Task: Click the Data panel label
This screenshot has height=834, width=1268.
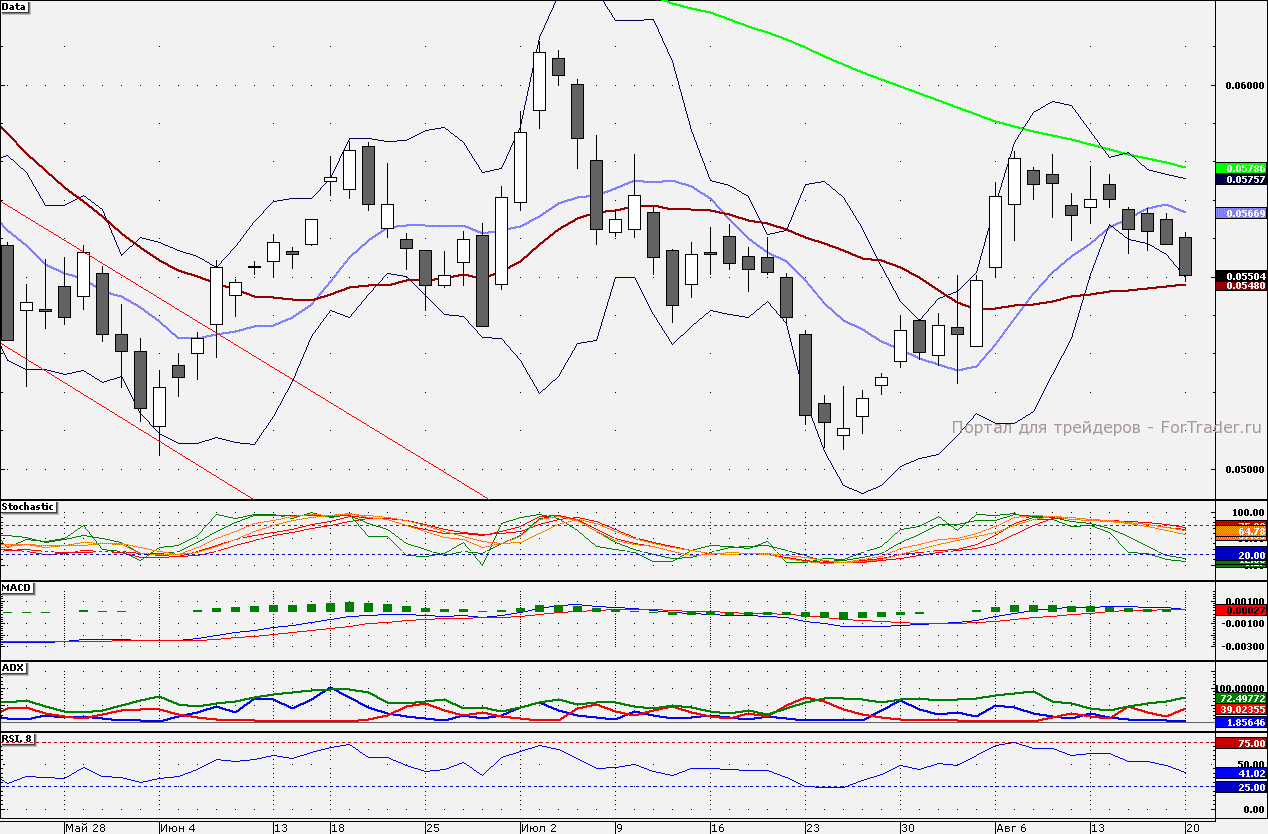Action: tap(15, 6)
